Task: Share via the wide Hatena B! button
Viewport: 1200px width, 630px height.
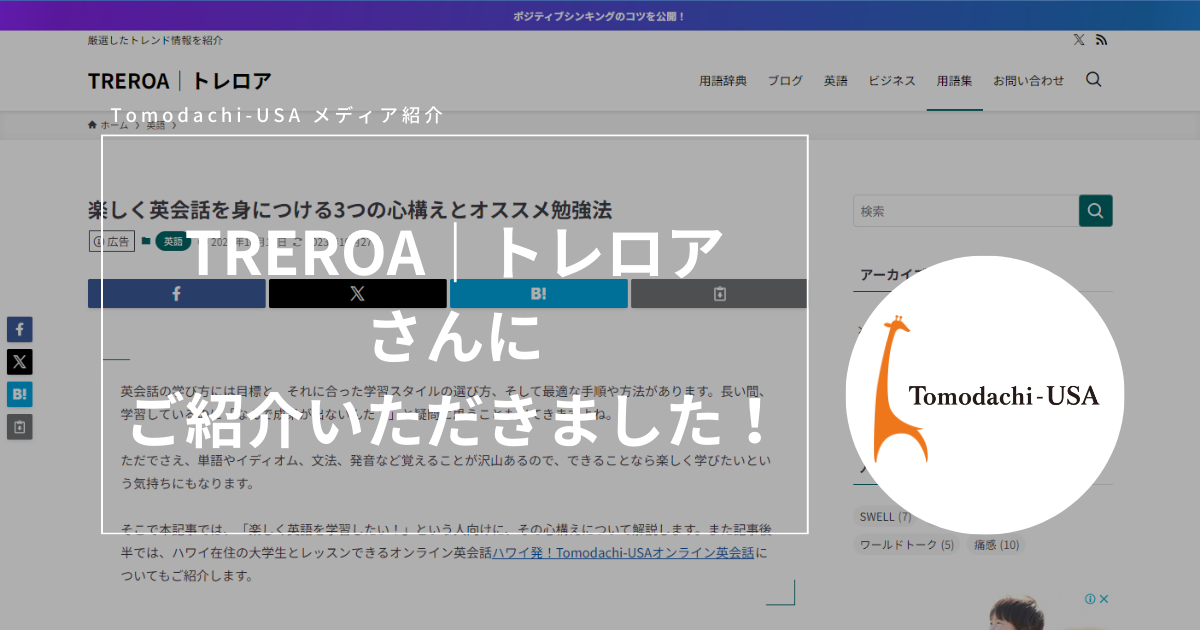Action: tap(539, 293)
